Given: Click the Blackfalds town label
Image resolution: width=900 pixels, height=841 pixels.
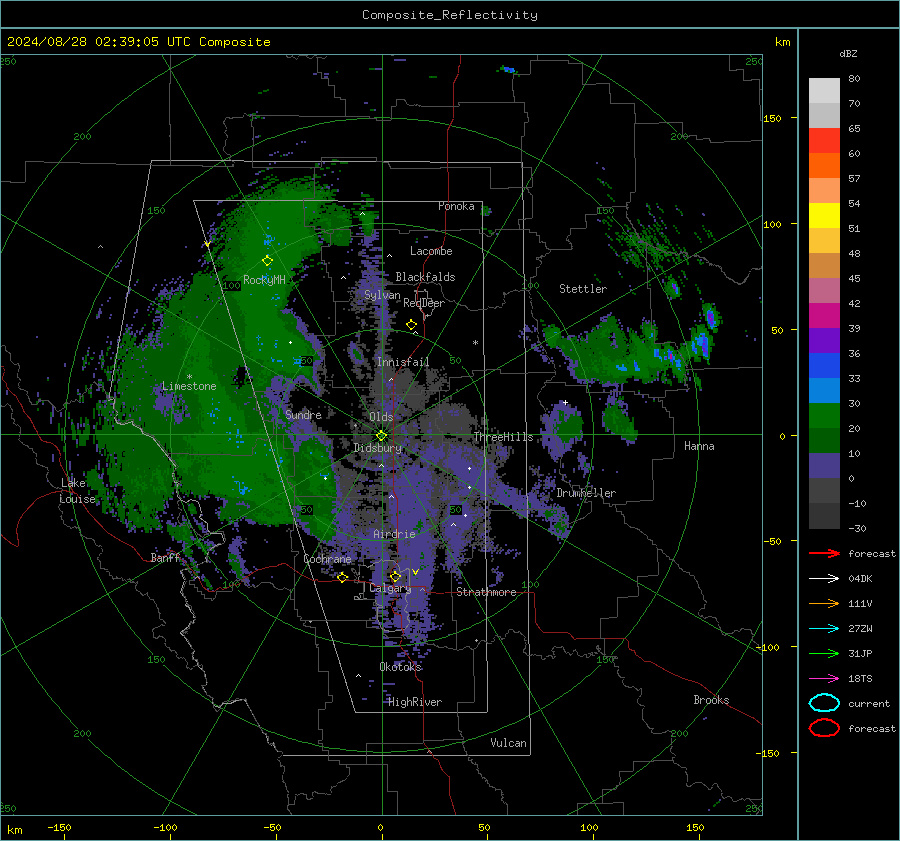Looking at the screenshot, I should 425,277.
